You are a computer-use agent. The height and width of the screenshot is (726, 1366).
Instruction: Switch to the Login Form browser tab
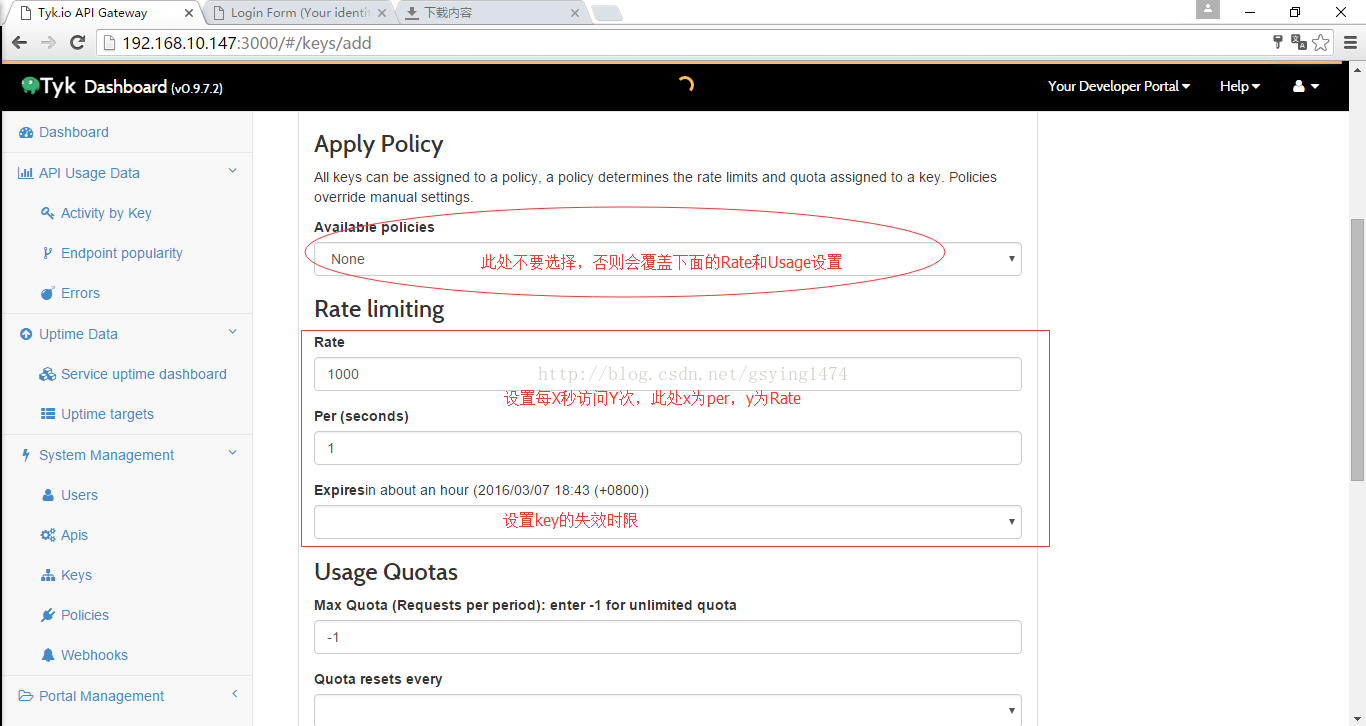click(300, 13)
